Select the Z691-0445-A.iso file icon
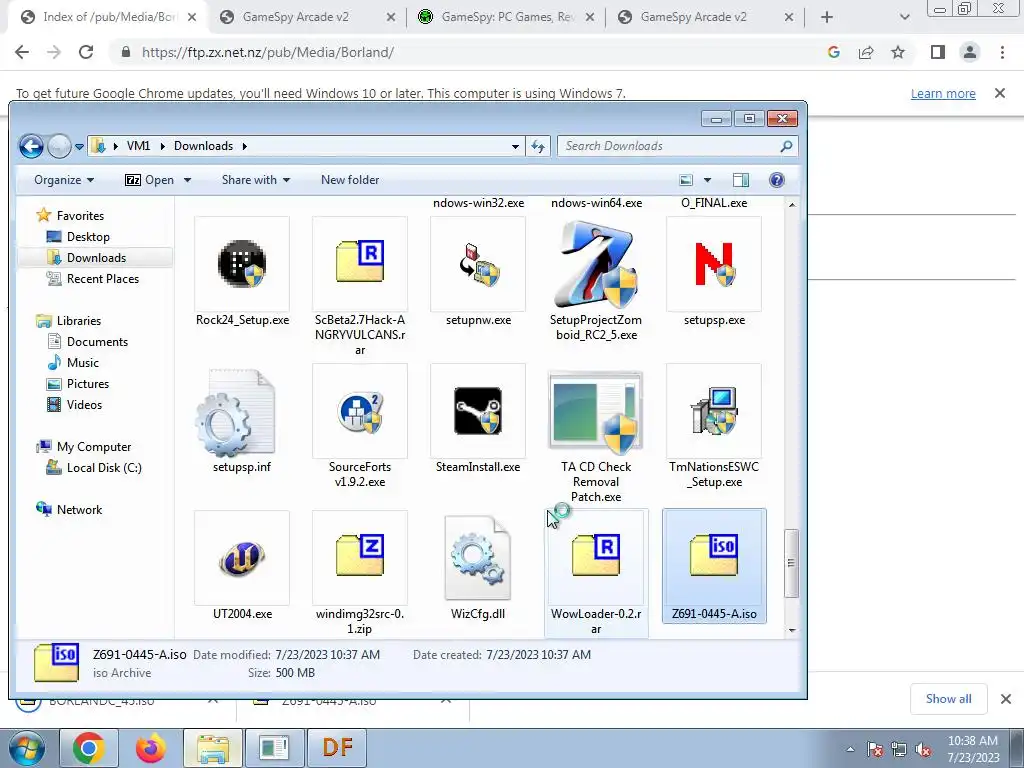This screenshot has width=1024, height=768. pyautogui.click(x=714, y=558)
